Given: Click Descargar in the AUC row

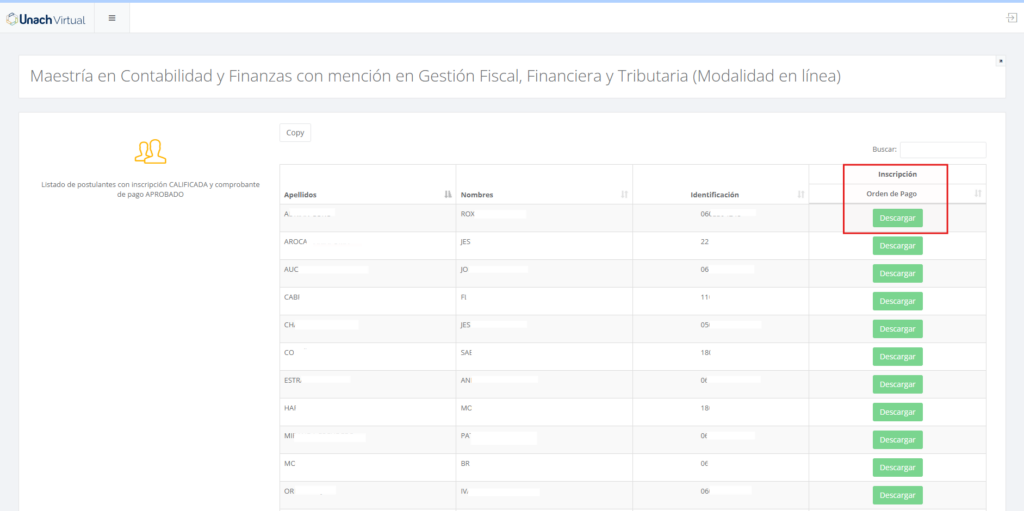Looking at the screenshot, I should (897, 273).
